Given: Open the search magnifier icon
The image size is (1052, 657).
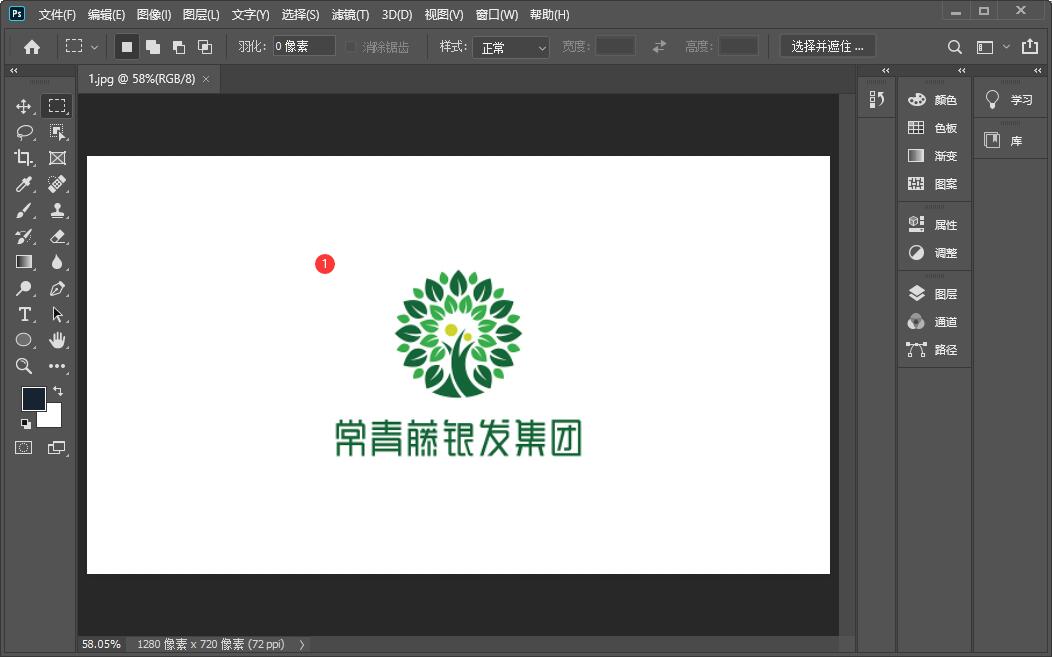Looking at the screenshot, I should pos(954,47).
